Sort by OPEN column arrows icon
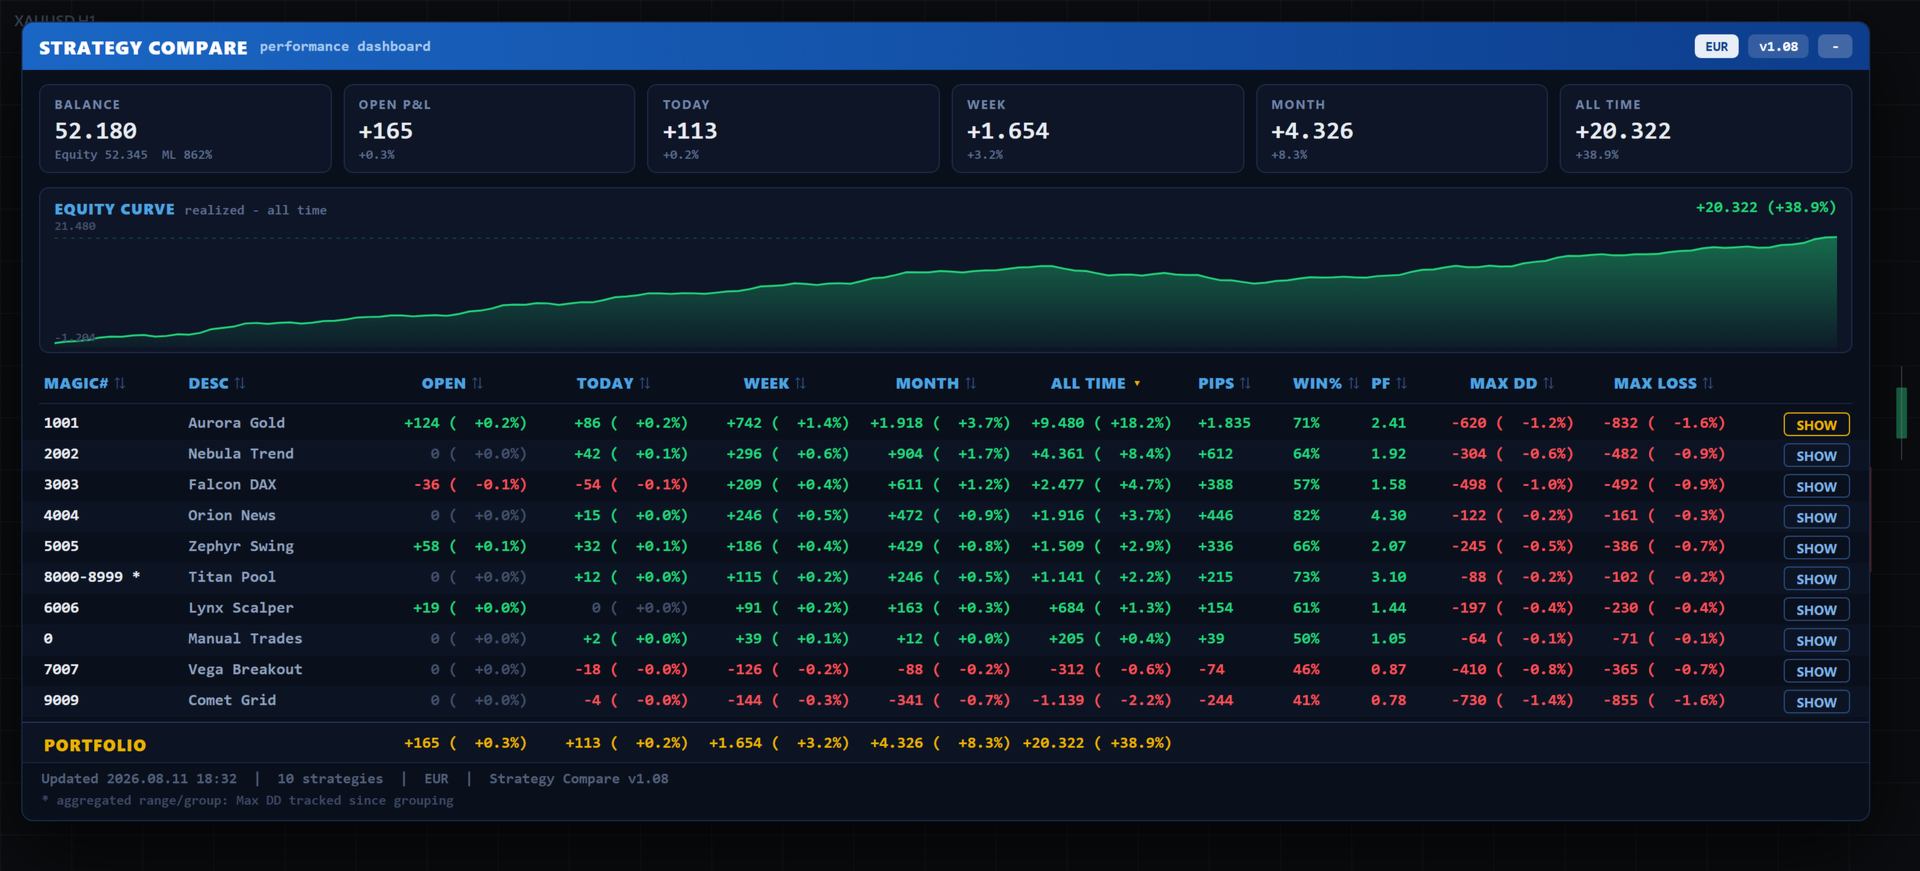The width and height of the screenshot is (1920, 871). (478, 383)
